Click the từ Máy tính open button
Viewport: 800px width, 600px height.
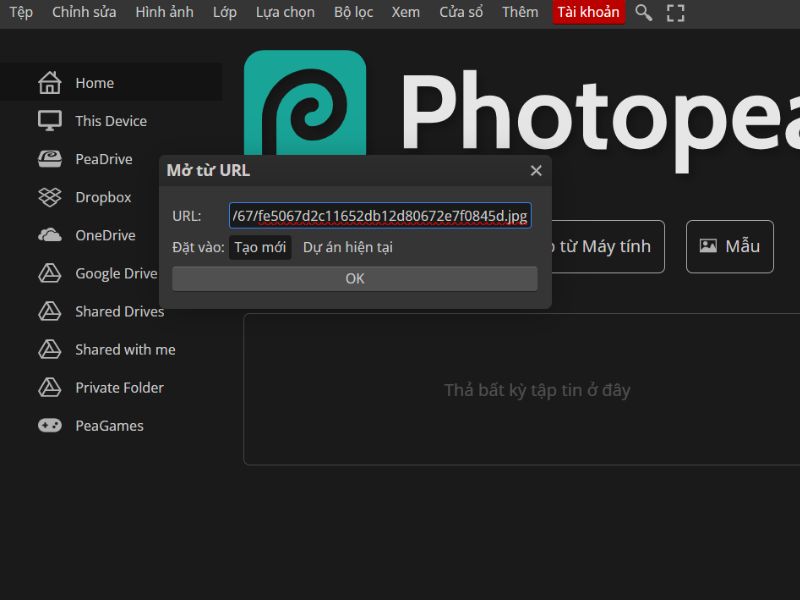coord(608,246)
